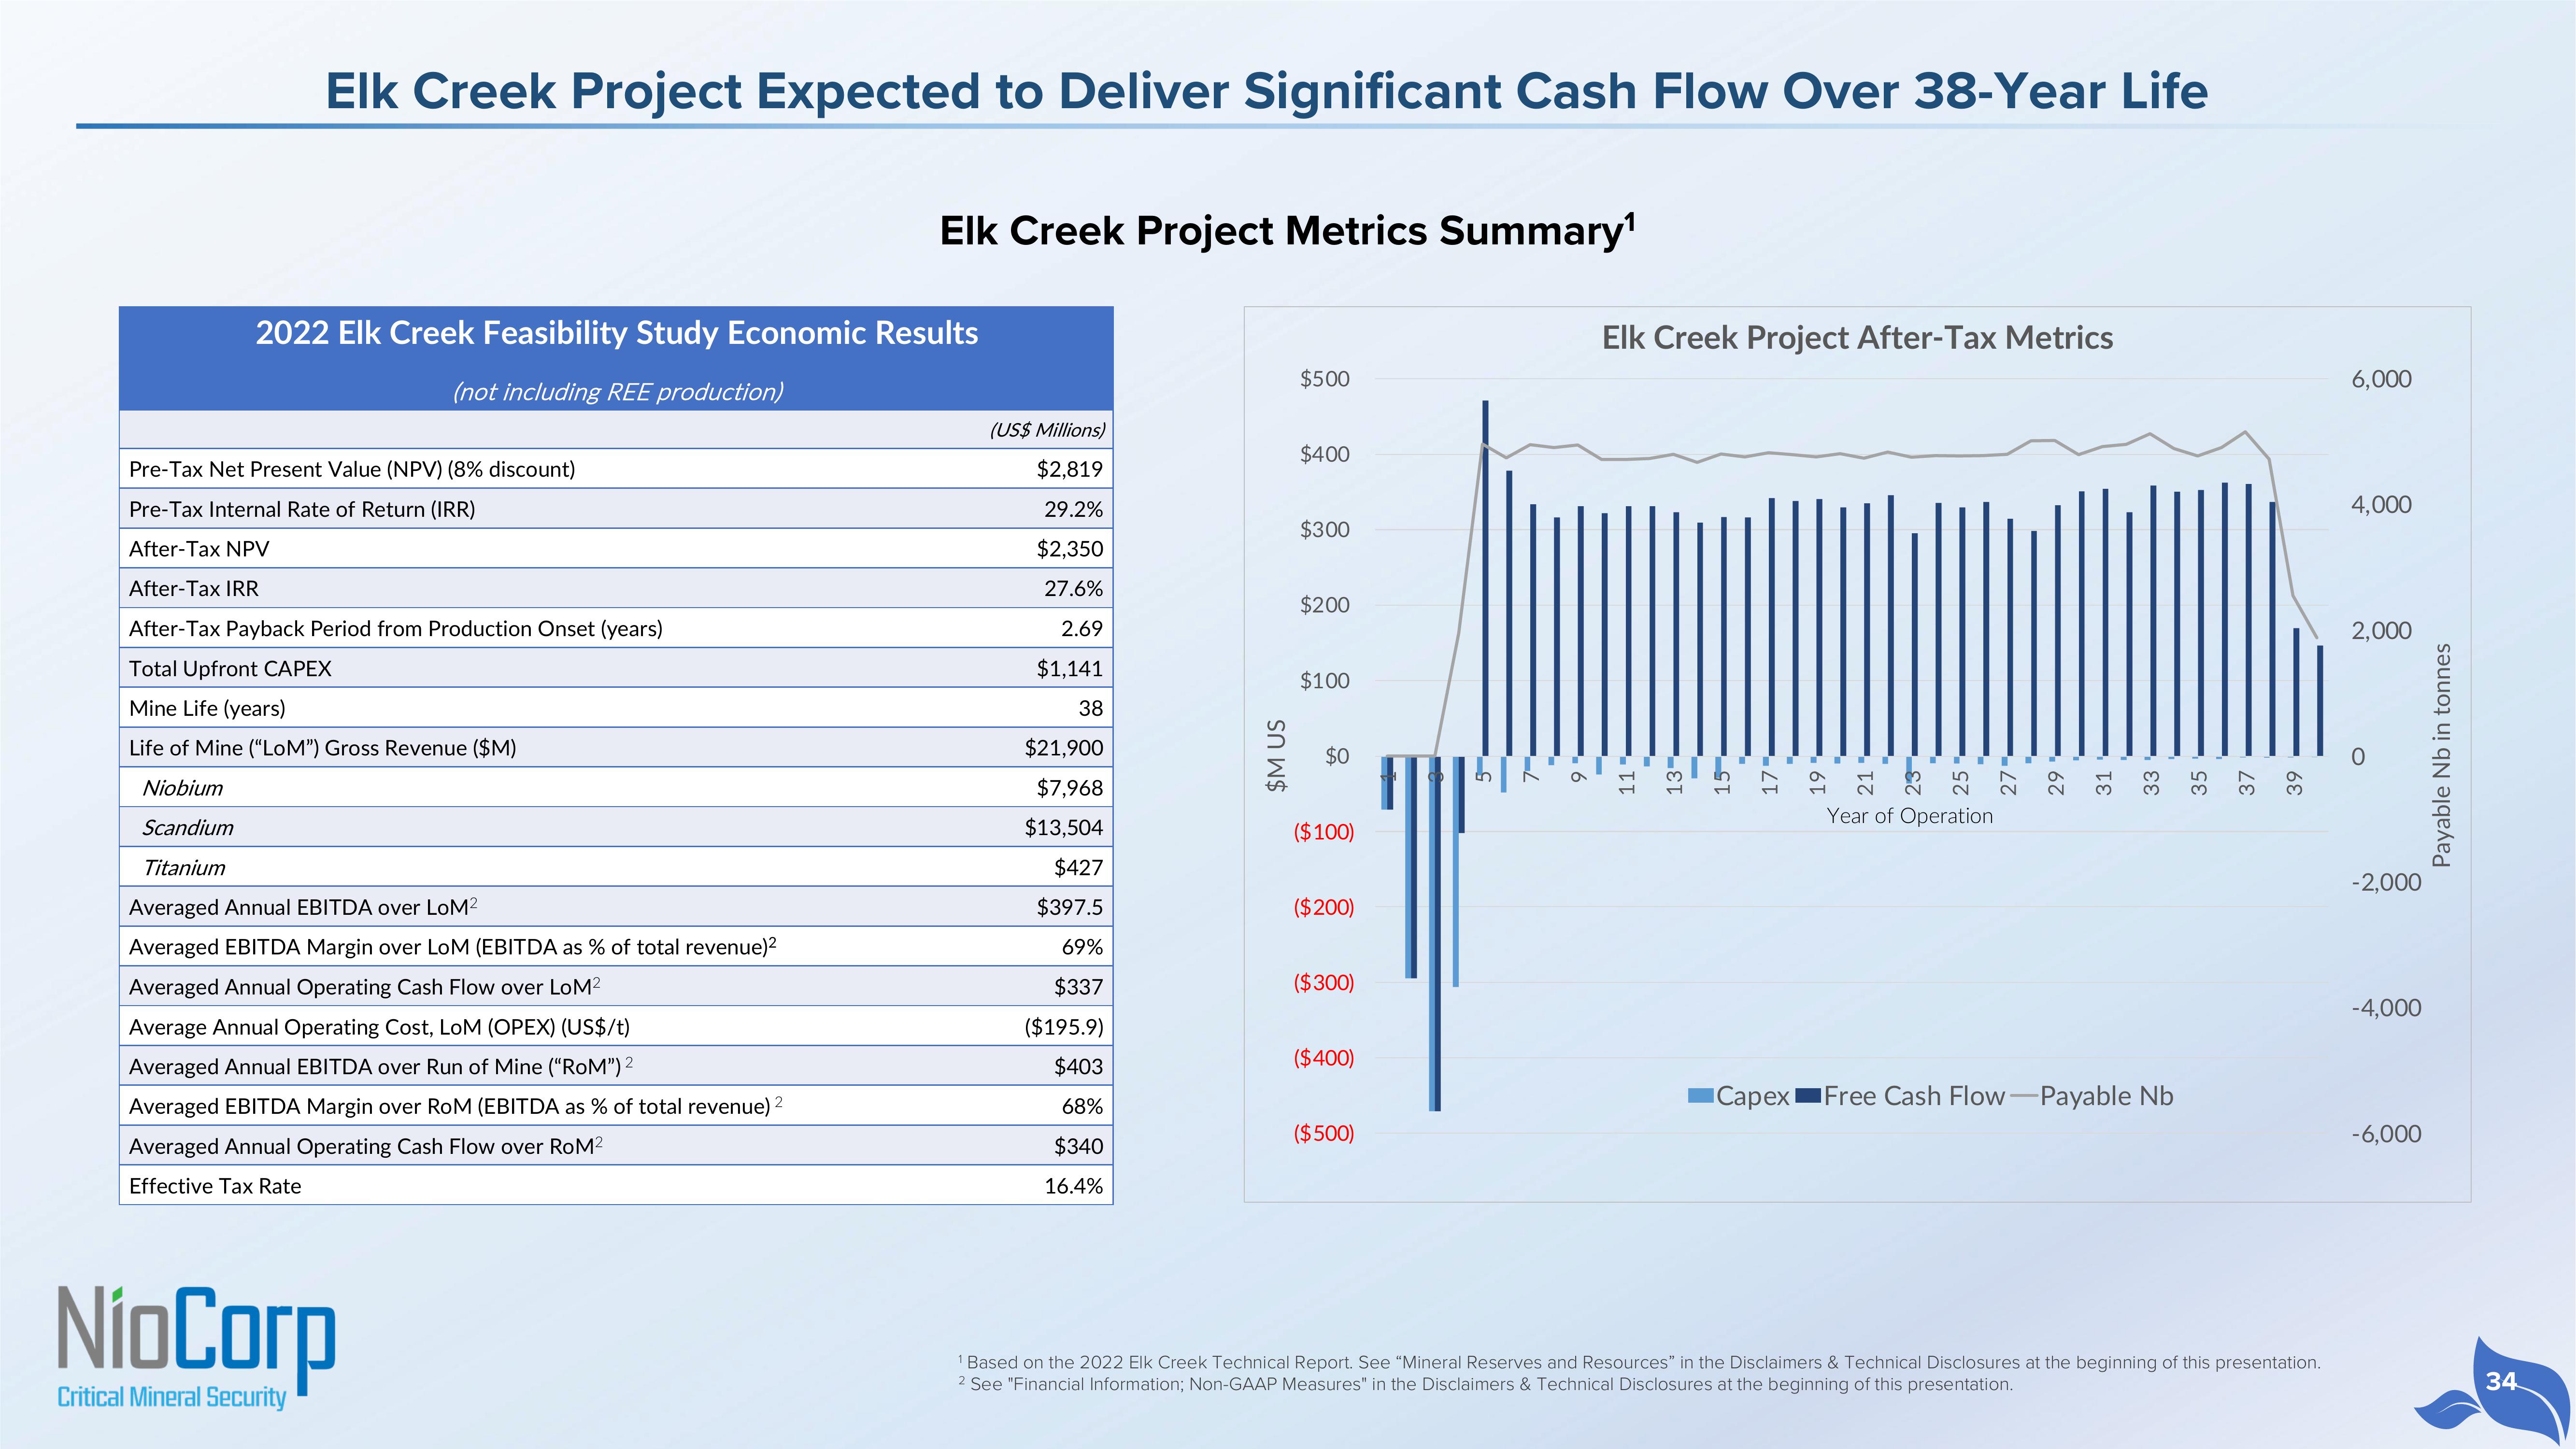Click the 2022 Feasibility Study table header
2576x1449 pixels.
pos(616,333)
